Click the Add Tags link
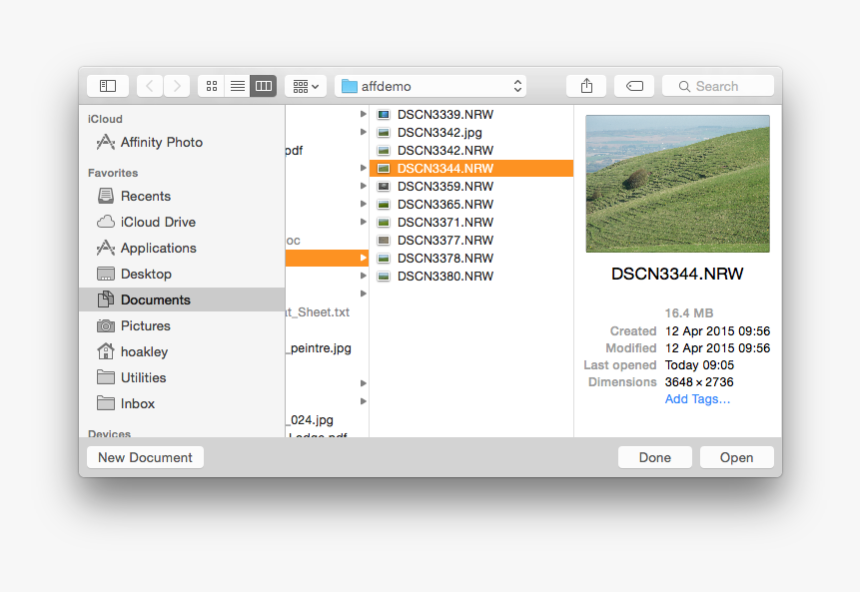Viewport: 860px width, 592px height. [697, 399]
